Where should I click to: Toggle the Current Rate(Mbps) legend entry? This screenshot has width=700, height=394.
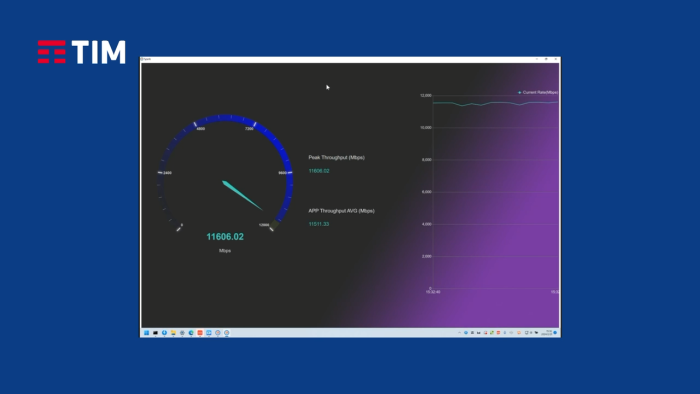(538, 92)
